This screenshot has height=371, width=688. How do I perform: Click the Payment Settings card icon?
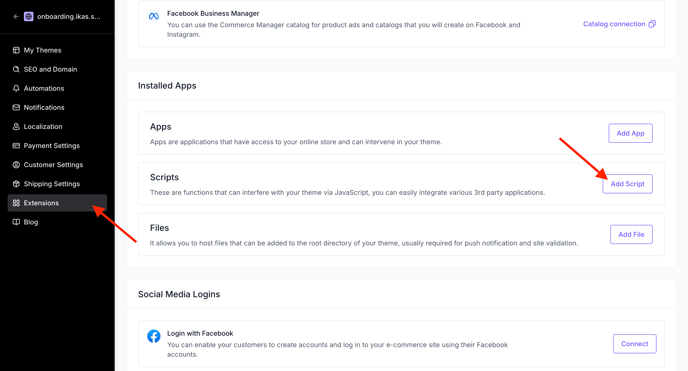pos(16,146)
